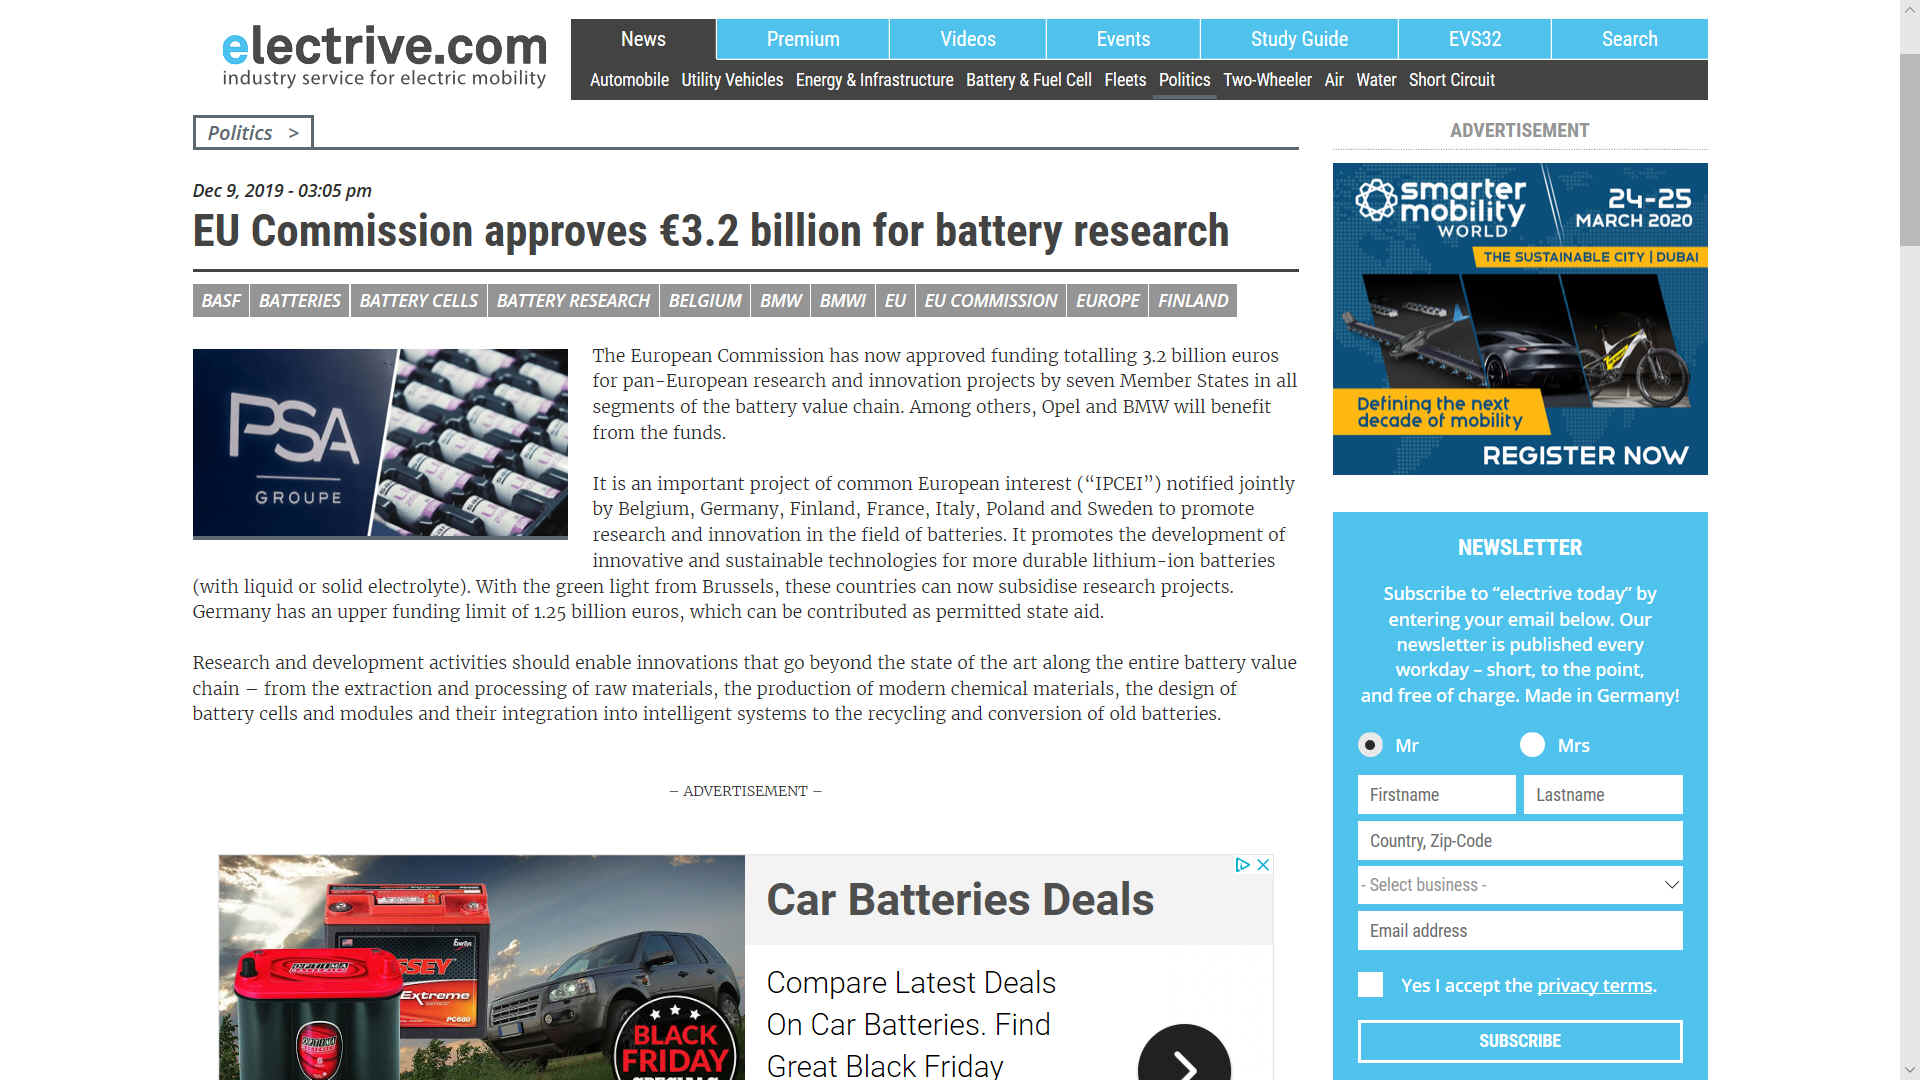Image resolution: width=1920 pixels, height=1080 pixels.
Task: Click the page scrollbar thumb
Action: pos(1909,150)
